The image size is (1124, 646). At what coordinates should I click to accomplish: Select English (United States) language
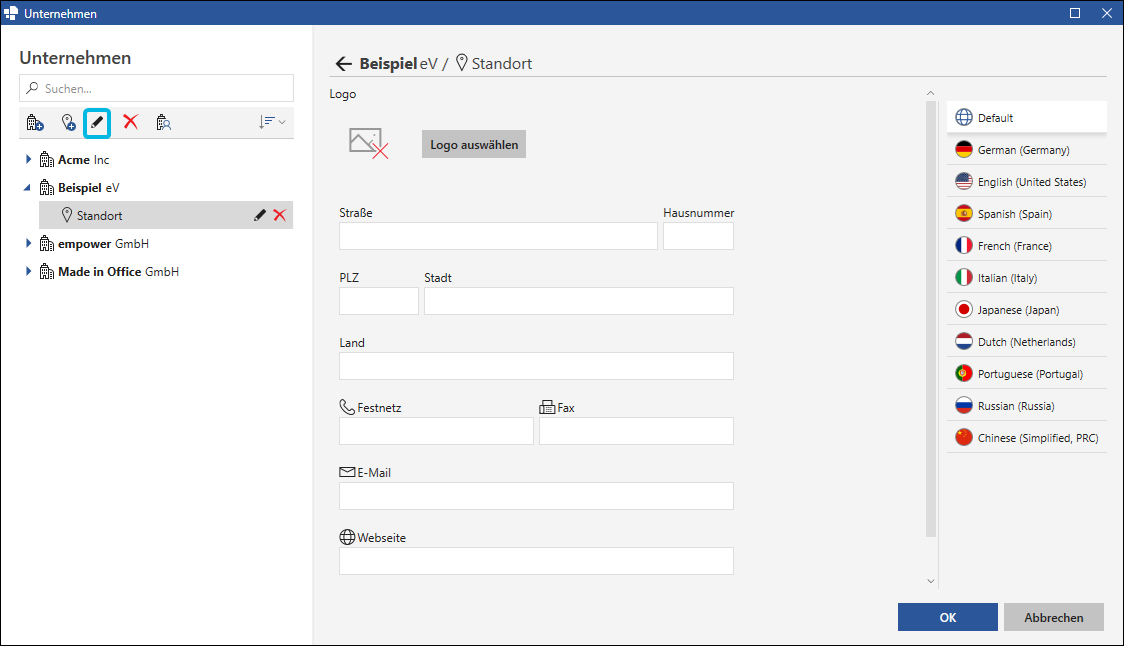pos(1027,182)
